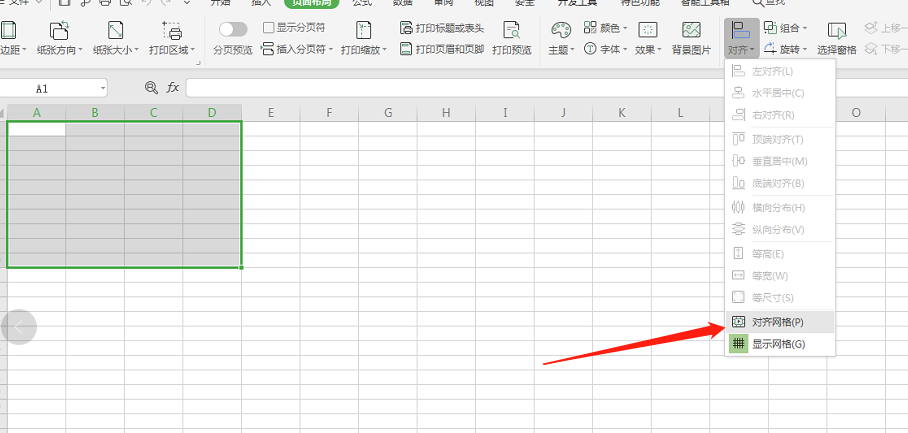Select column B header

(95, 113)
